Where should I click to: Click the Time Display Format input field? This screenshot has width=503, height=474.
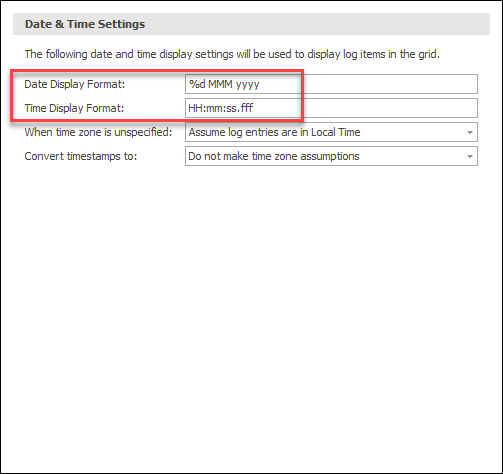(x=331, y=108)
